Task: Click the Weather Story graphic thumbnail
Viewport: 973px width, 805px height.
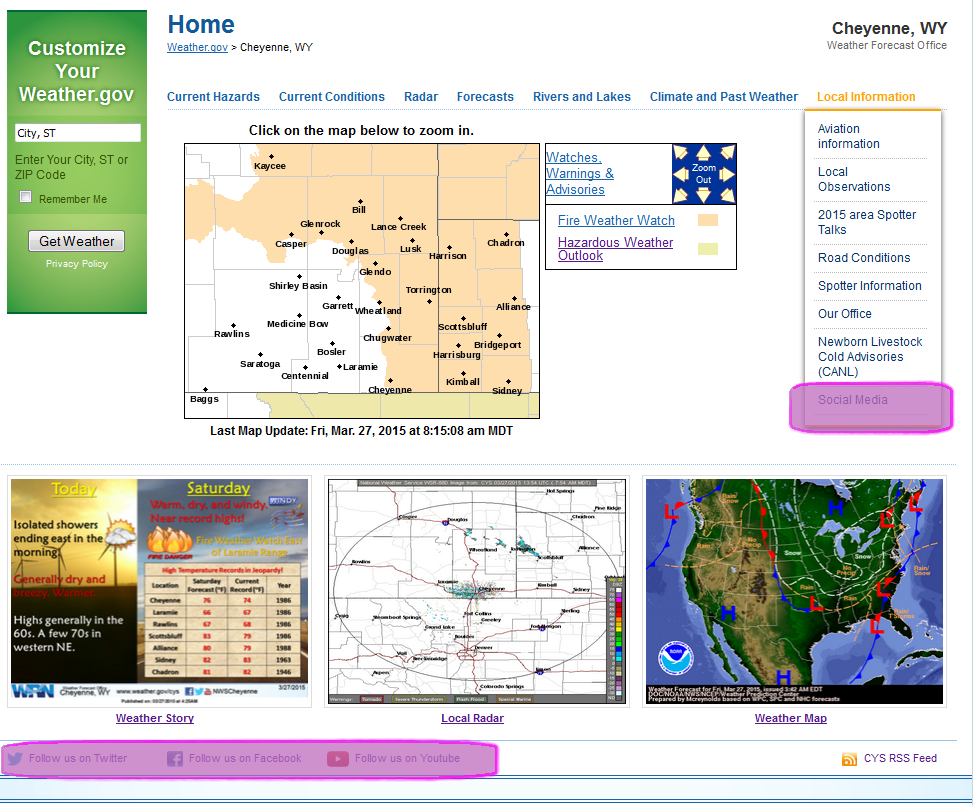Action: 159,590
